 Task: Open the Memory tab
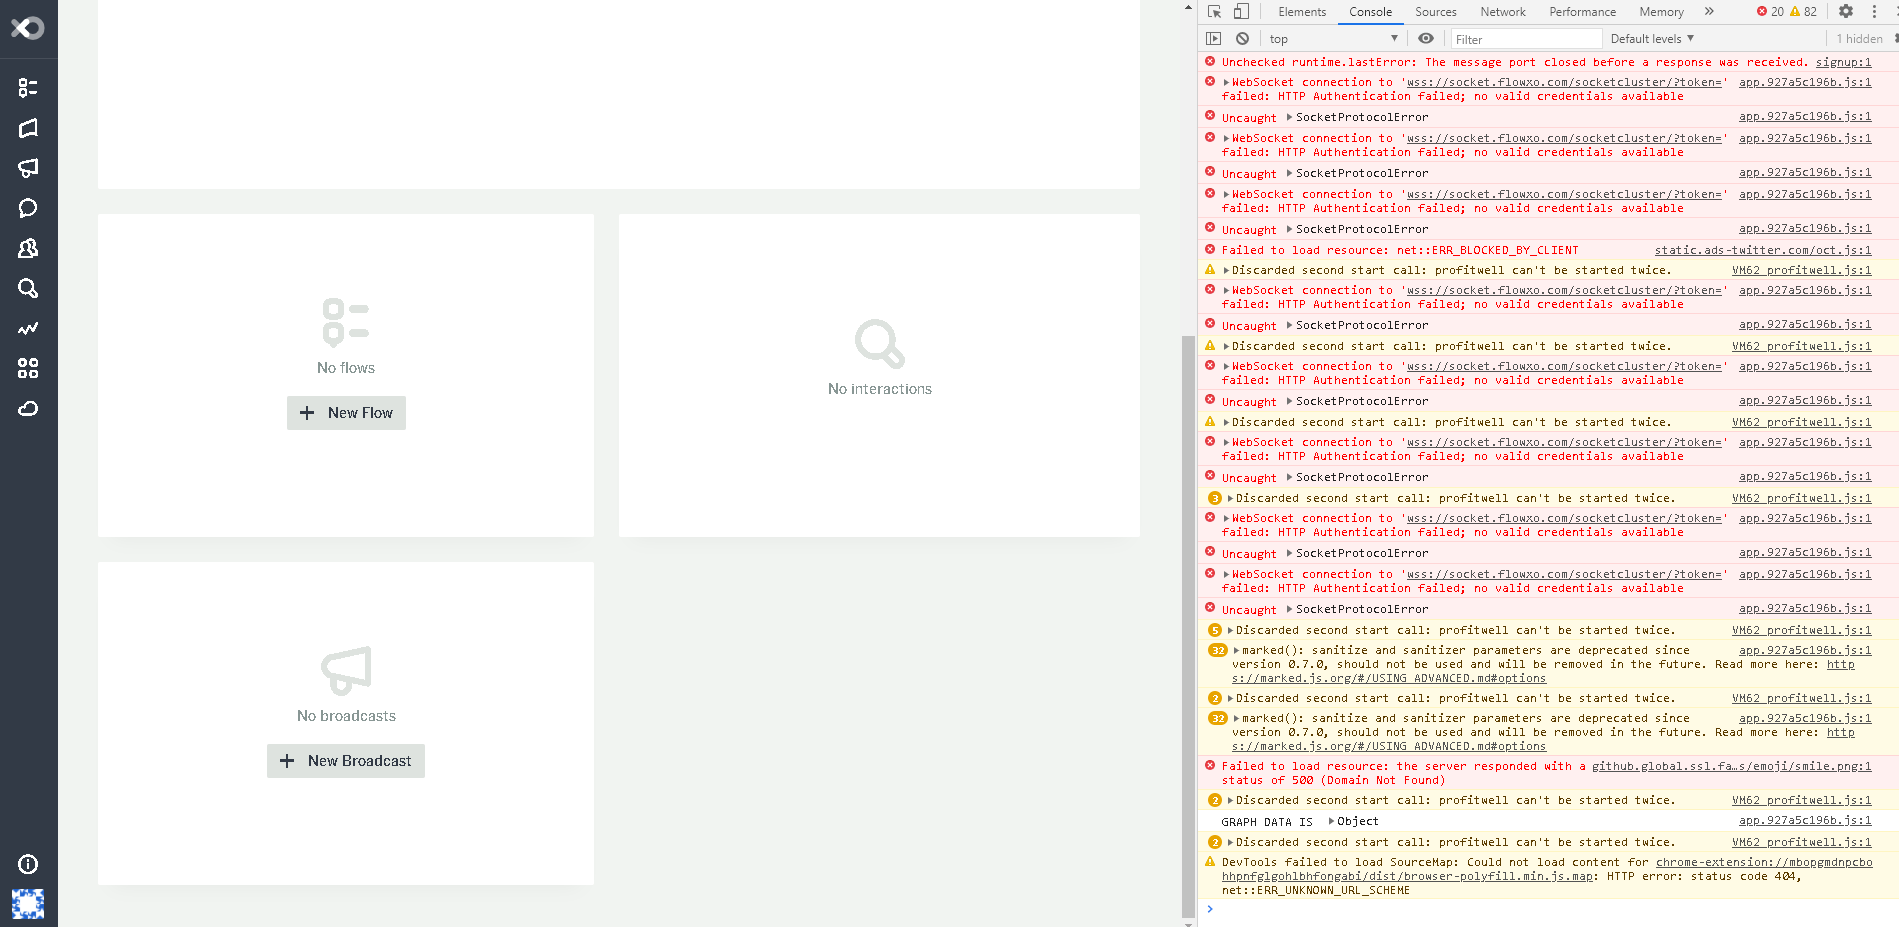(1661, 12)
